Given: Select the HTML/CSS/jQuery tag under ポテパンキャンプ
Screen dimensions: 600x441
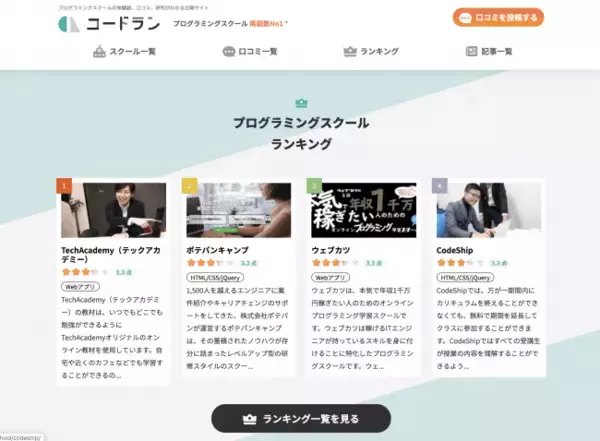Looking at the screenshot, I should [x=215, y=278].
